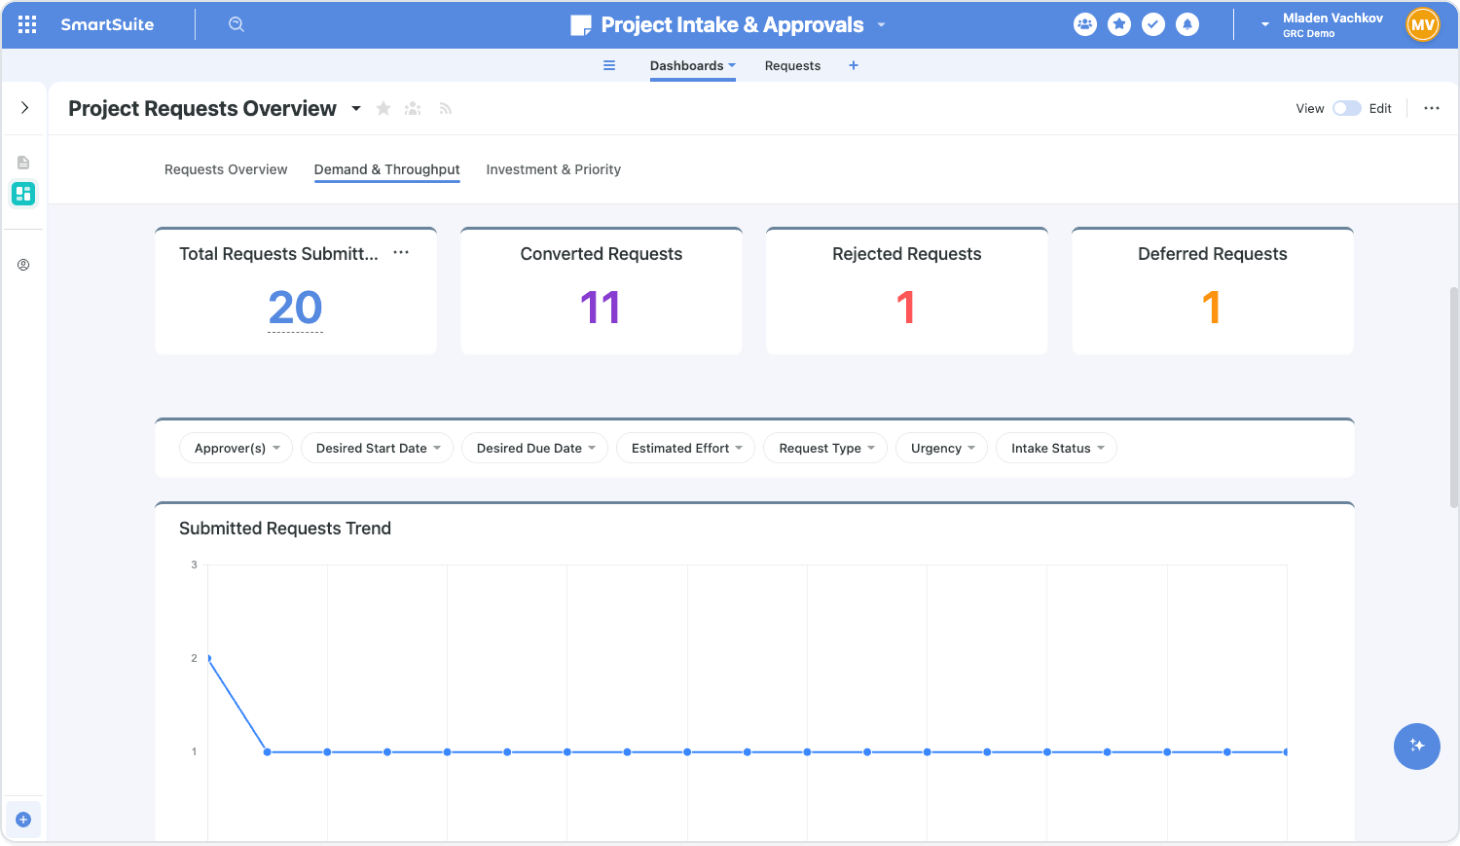Open the Project Requests Overview dropdown arrow
The width and height of the screenshot is (1460, 846).
click(x=356, y=108)
